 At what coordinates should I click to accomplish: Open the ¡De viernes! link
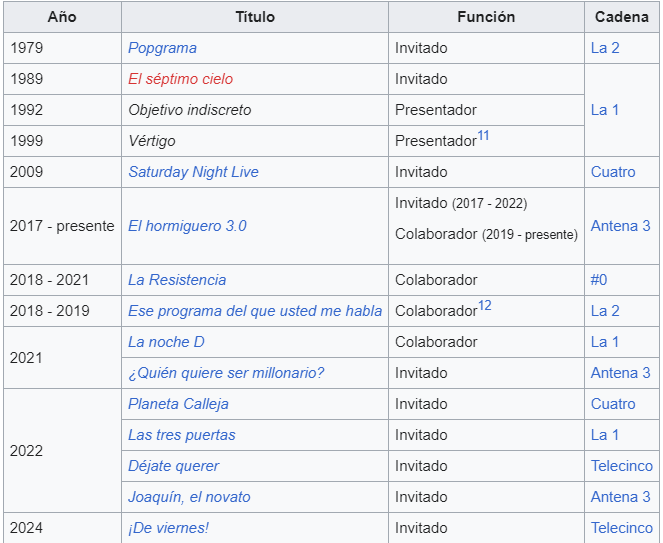pos(168,528)
